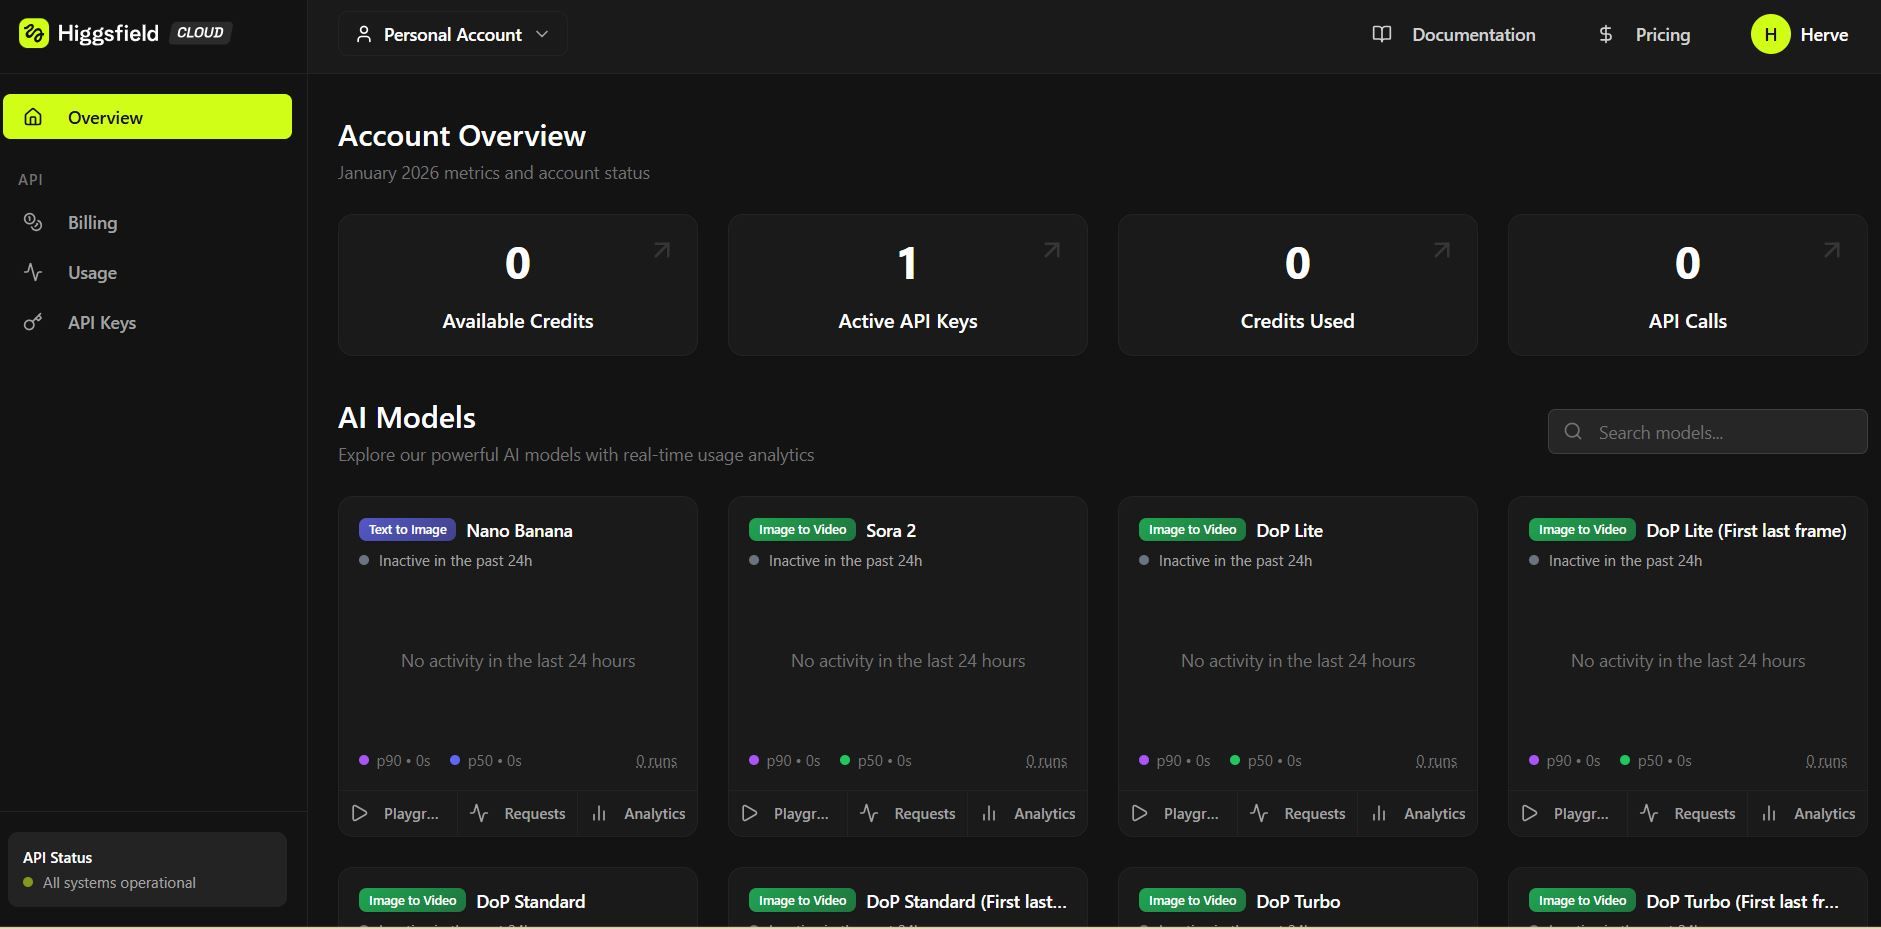Click the 0 runs link on Nano Banana
Viewport: 1881px width, 929px height.
click(656, 761)
